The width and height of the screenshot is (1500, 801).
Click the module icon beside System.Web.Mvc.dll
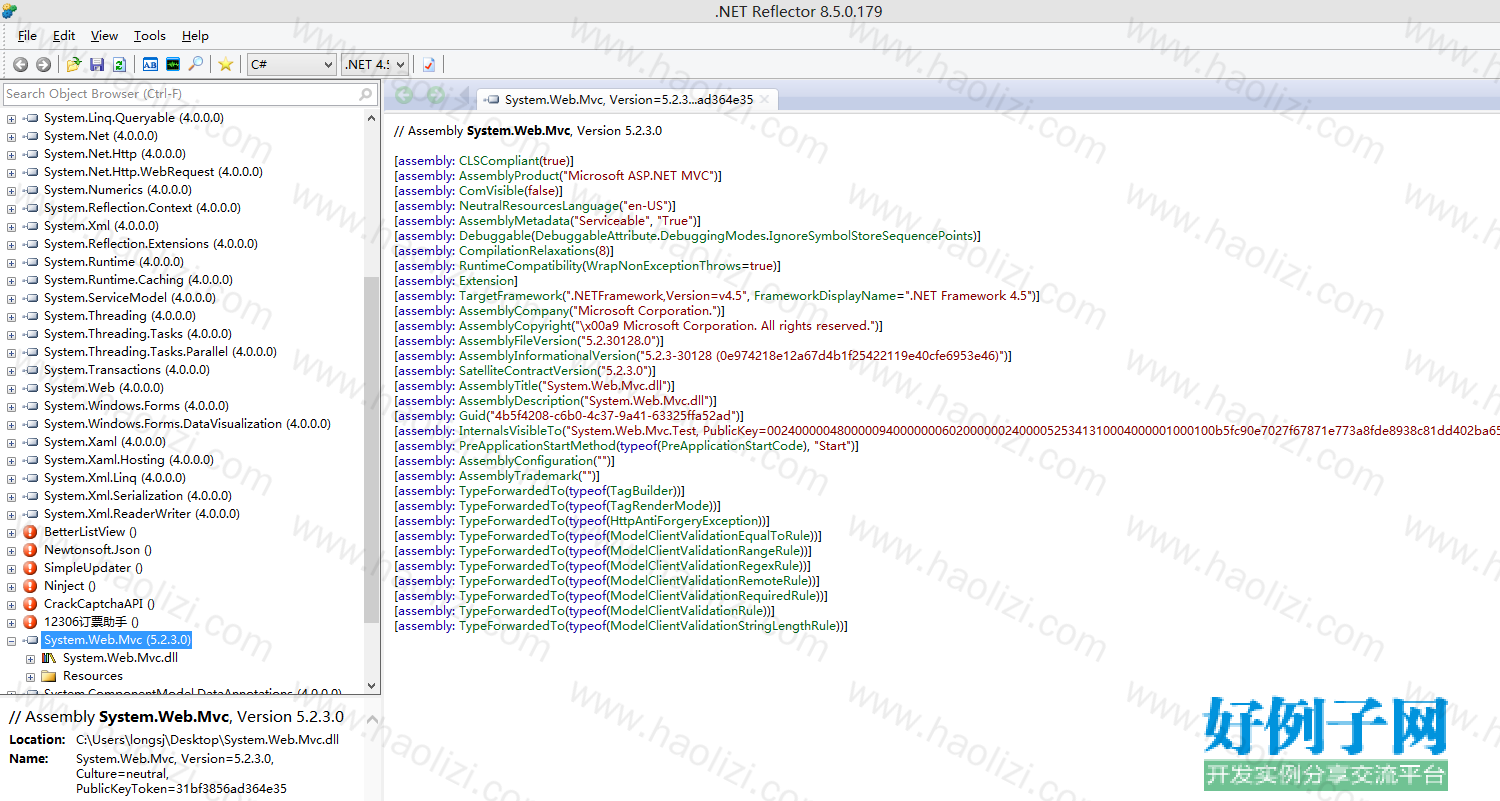pyautogui.click(x=49, y=658)
